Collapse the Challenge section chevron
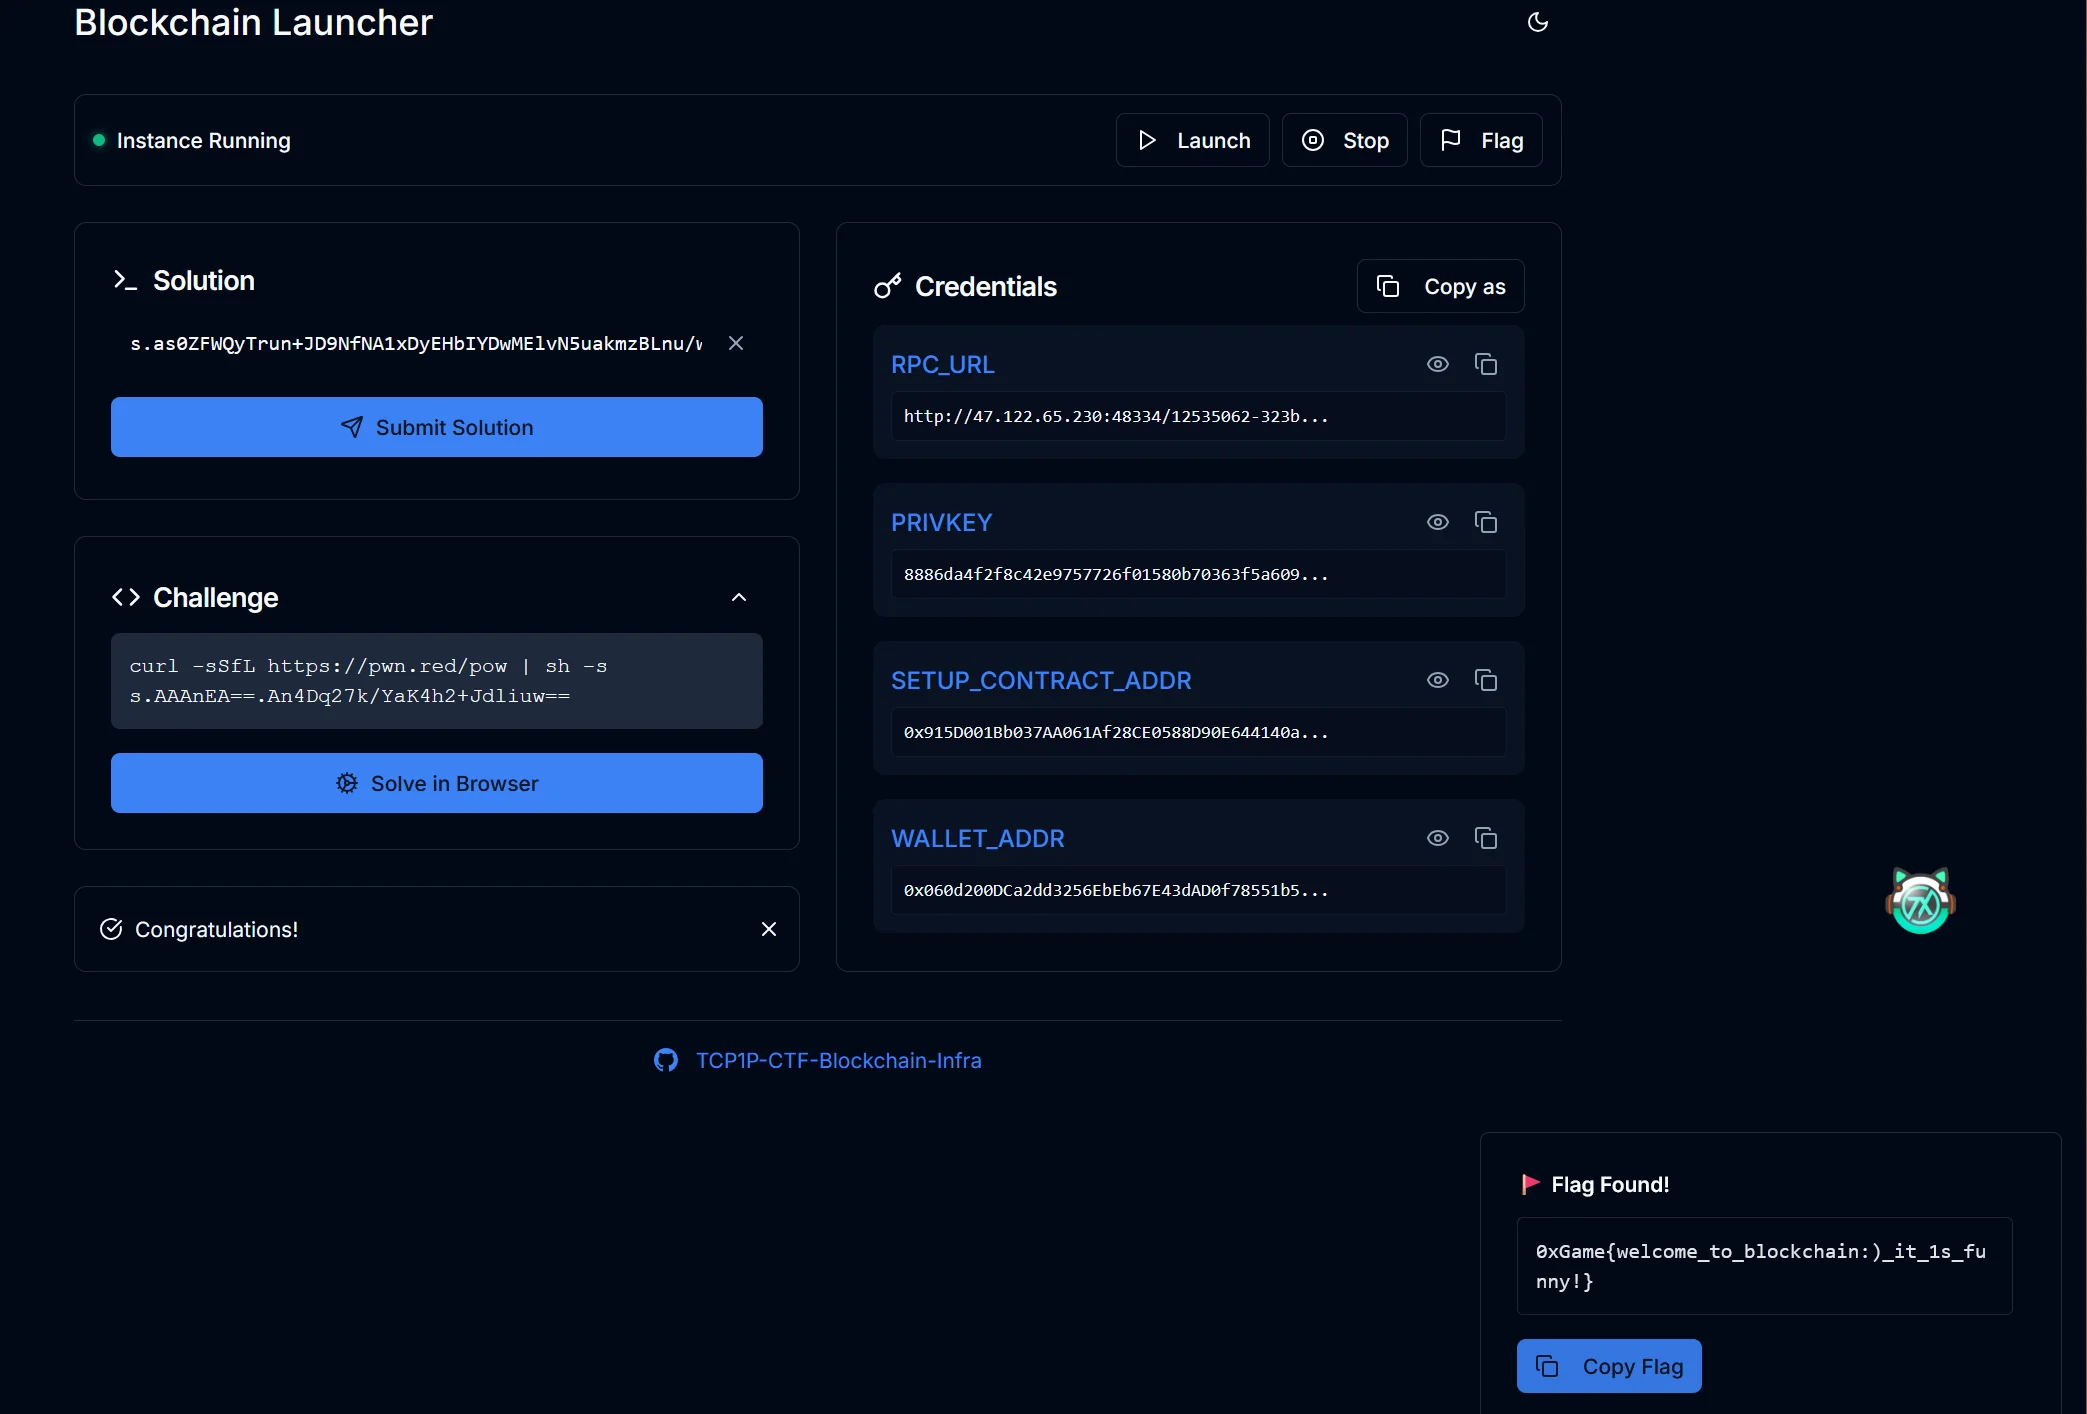 (739, 597)
